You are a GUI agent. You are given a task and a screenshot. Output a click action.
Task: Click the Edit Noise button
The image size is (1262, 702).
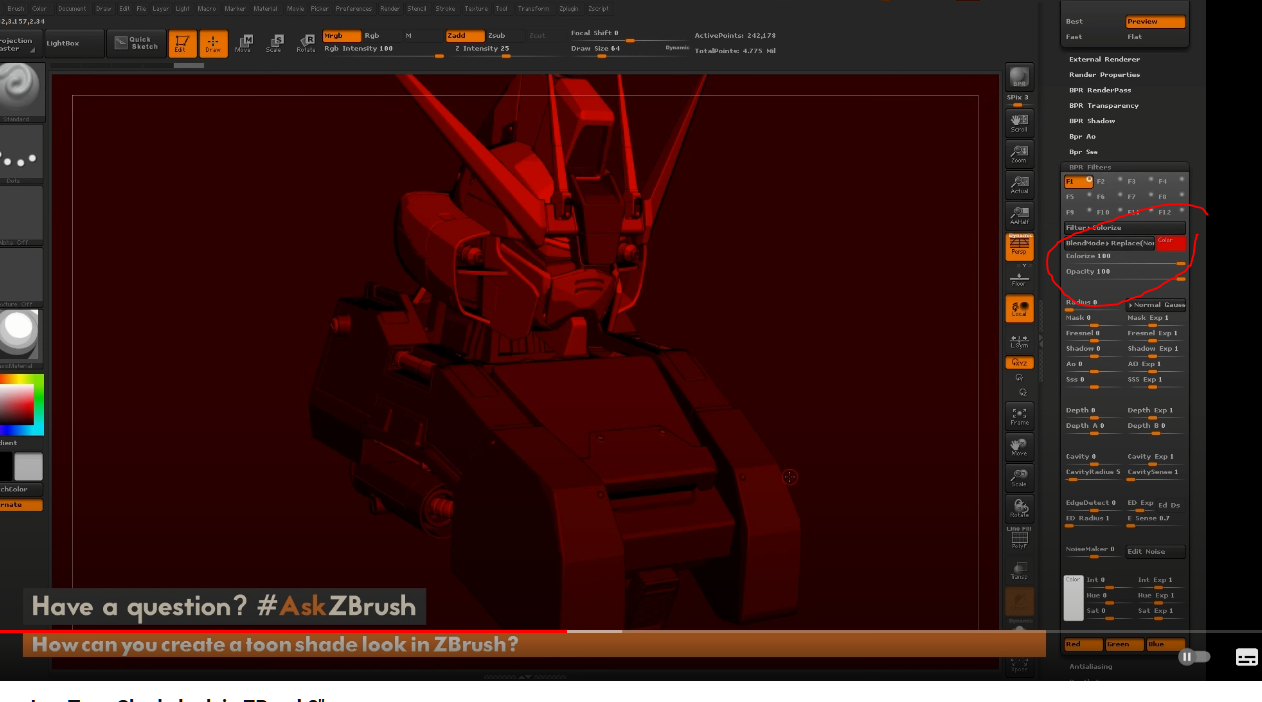tap(1156, 552)
